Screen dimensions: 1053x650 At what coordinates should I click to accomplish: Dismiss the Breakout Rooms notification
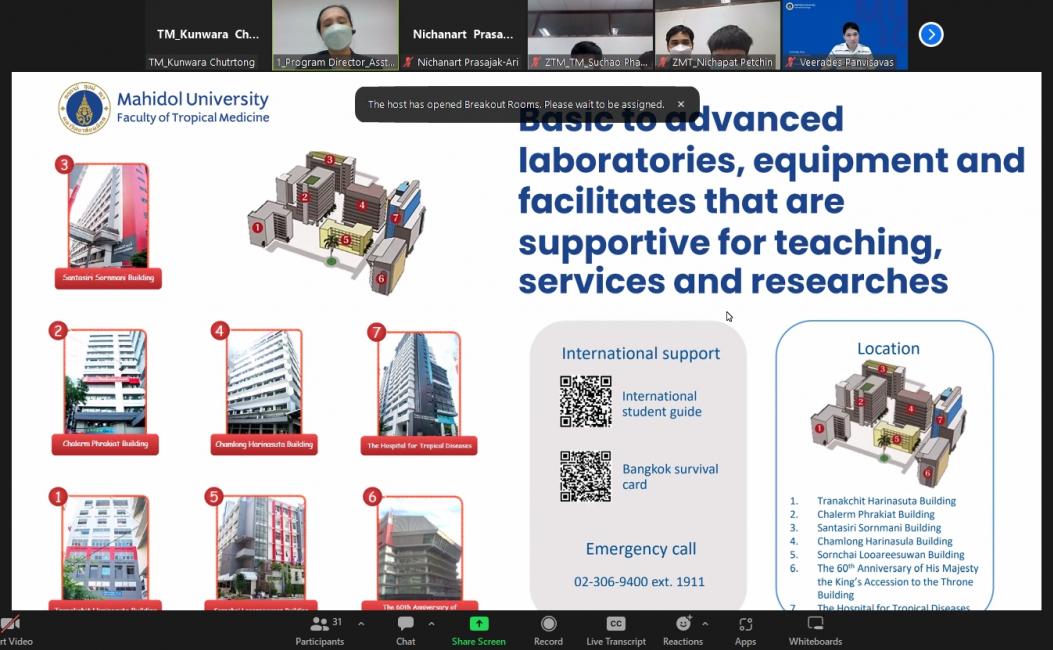click(681, 104)
